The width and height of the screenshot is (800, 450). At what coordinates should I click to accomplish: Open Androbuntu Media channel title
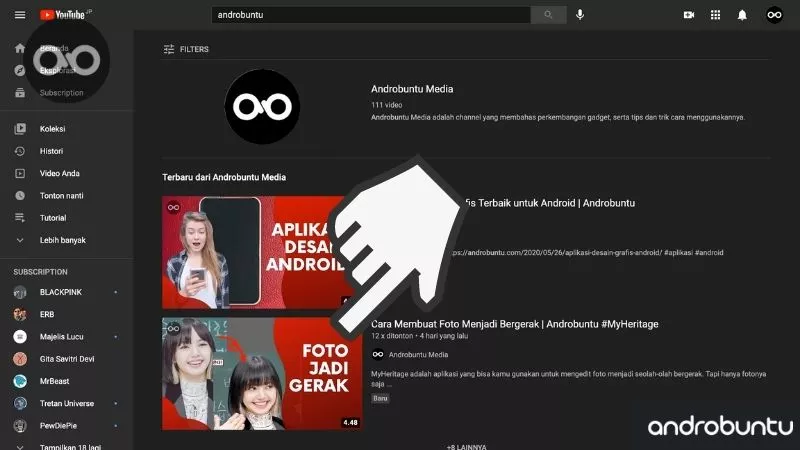click(412, 89)
